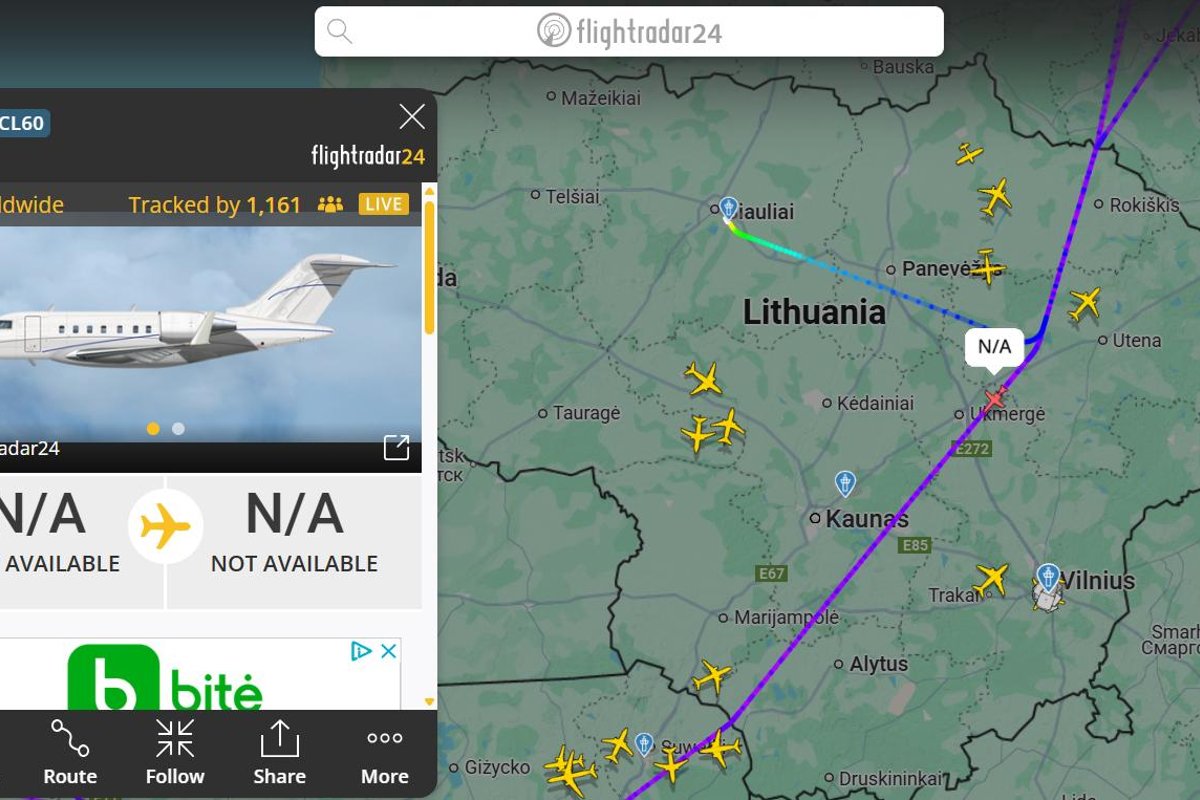
Task: Dismiss the bitė advertisement
Action: pyautogui.click(x=389, y=651)
